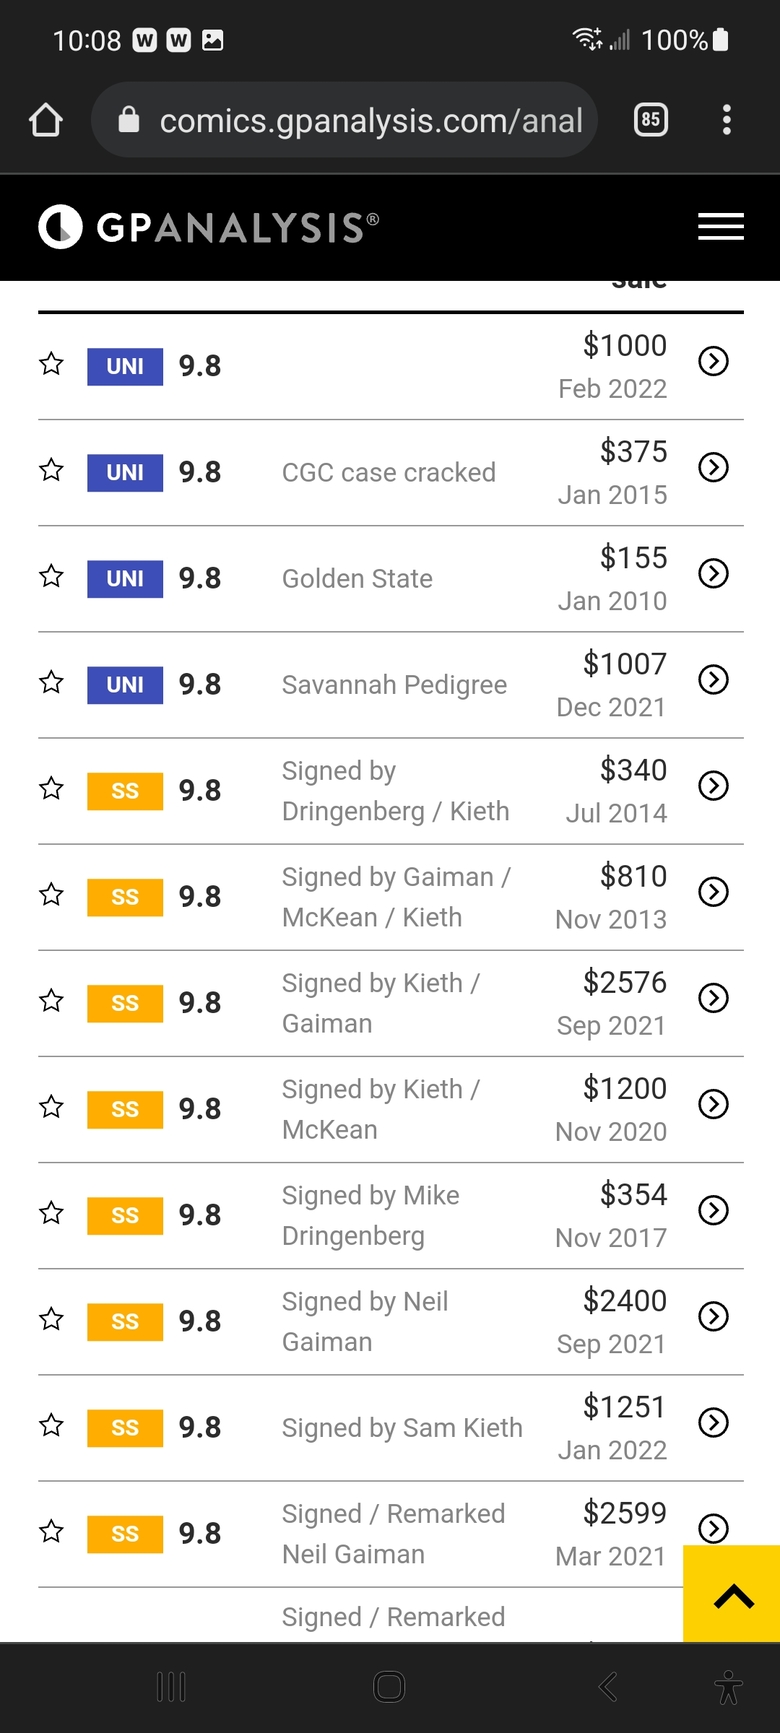Expand the CGC case cracked sale details arrow

coord(713,467)
